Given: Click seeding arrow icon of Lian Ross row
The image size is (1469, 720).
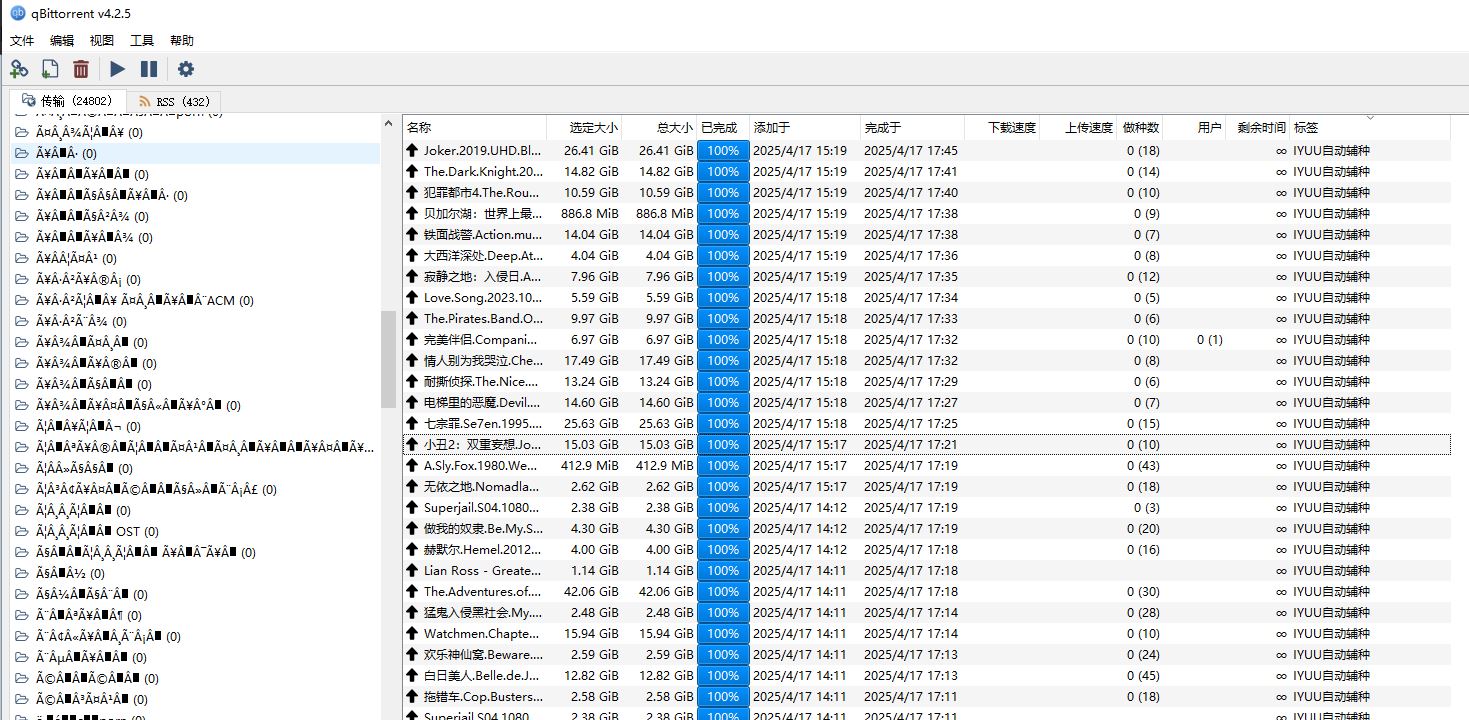Looking at the screenshot, I should pos(412,570).
